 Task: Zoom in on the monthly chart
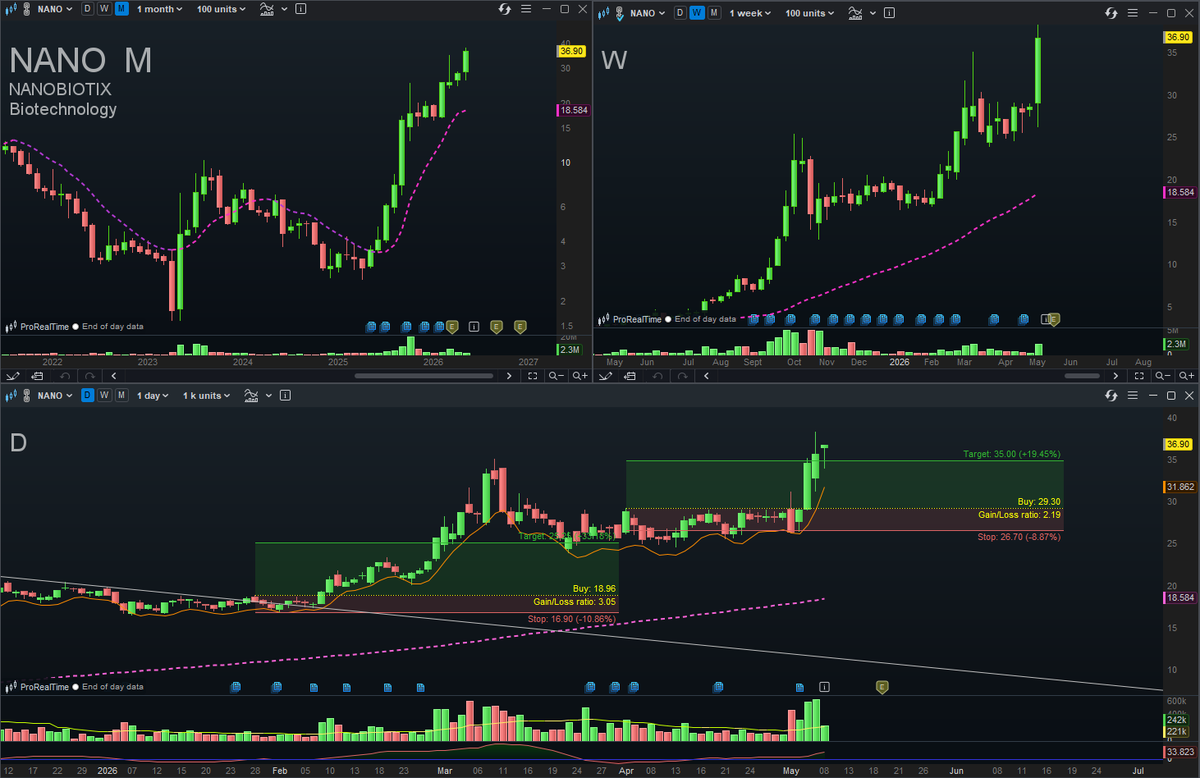pos(579,375)
